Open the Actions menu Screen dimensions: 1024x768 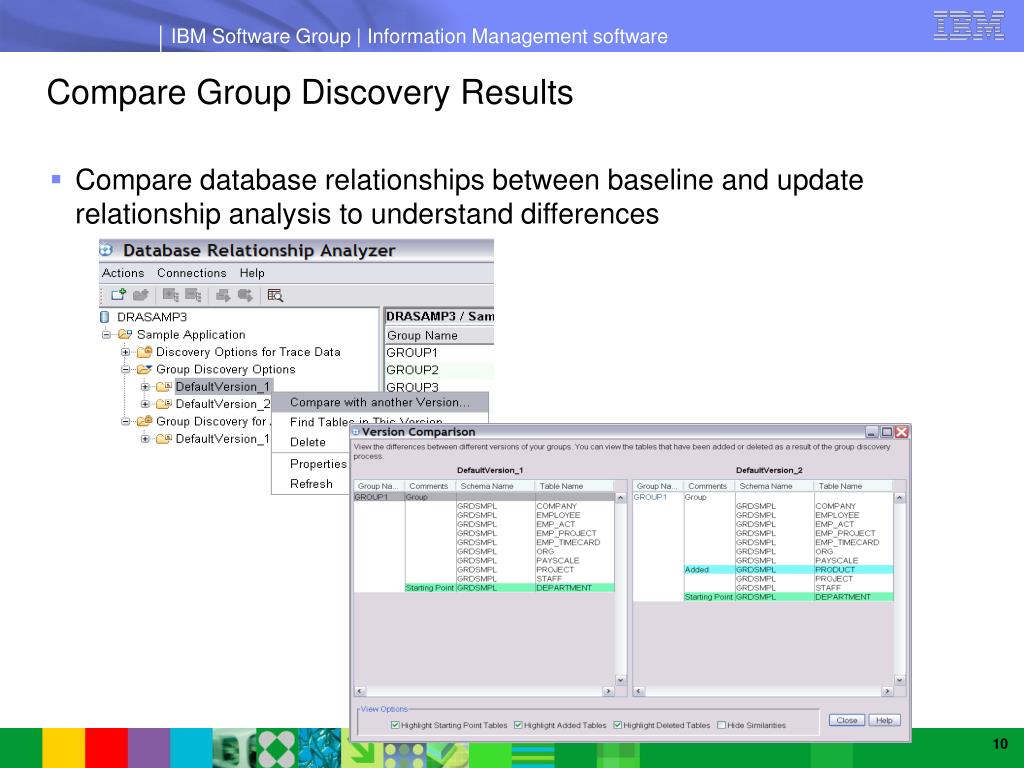[123, 273]
